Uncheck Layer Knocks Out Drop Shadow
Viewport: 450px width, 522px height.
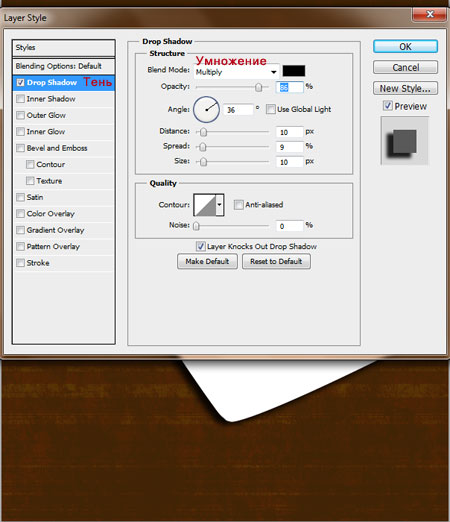[200, 246]
